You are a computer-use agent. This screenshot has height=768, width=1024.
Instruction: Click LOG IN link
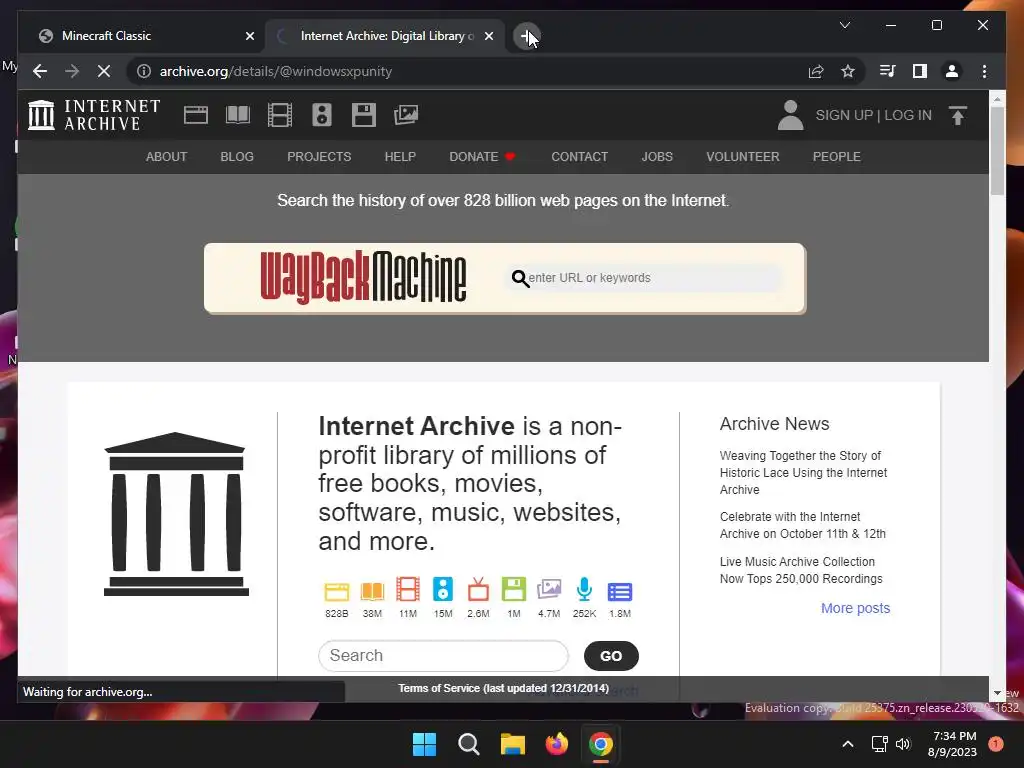[x=908, y=115]
